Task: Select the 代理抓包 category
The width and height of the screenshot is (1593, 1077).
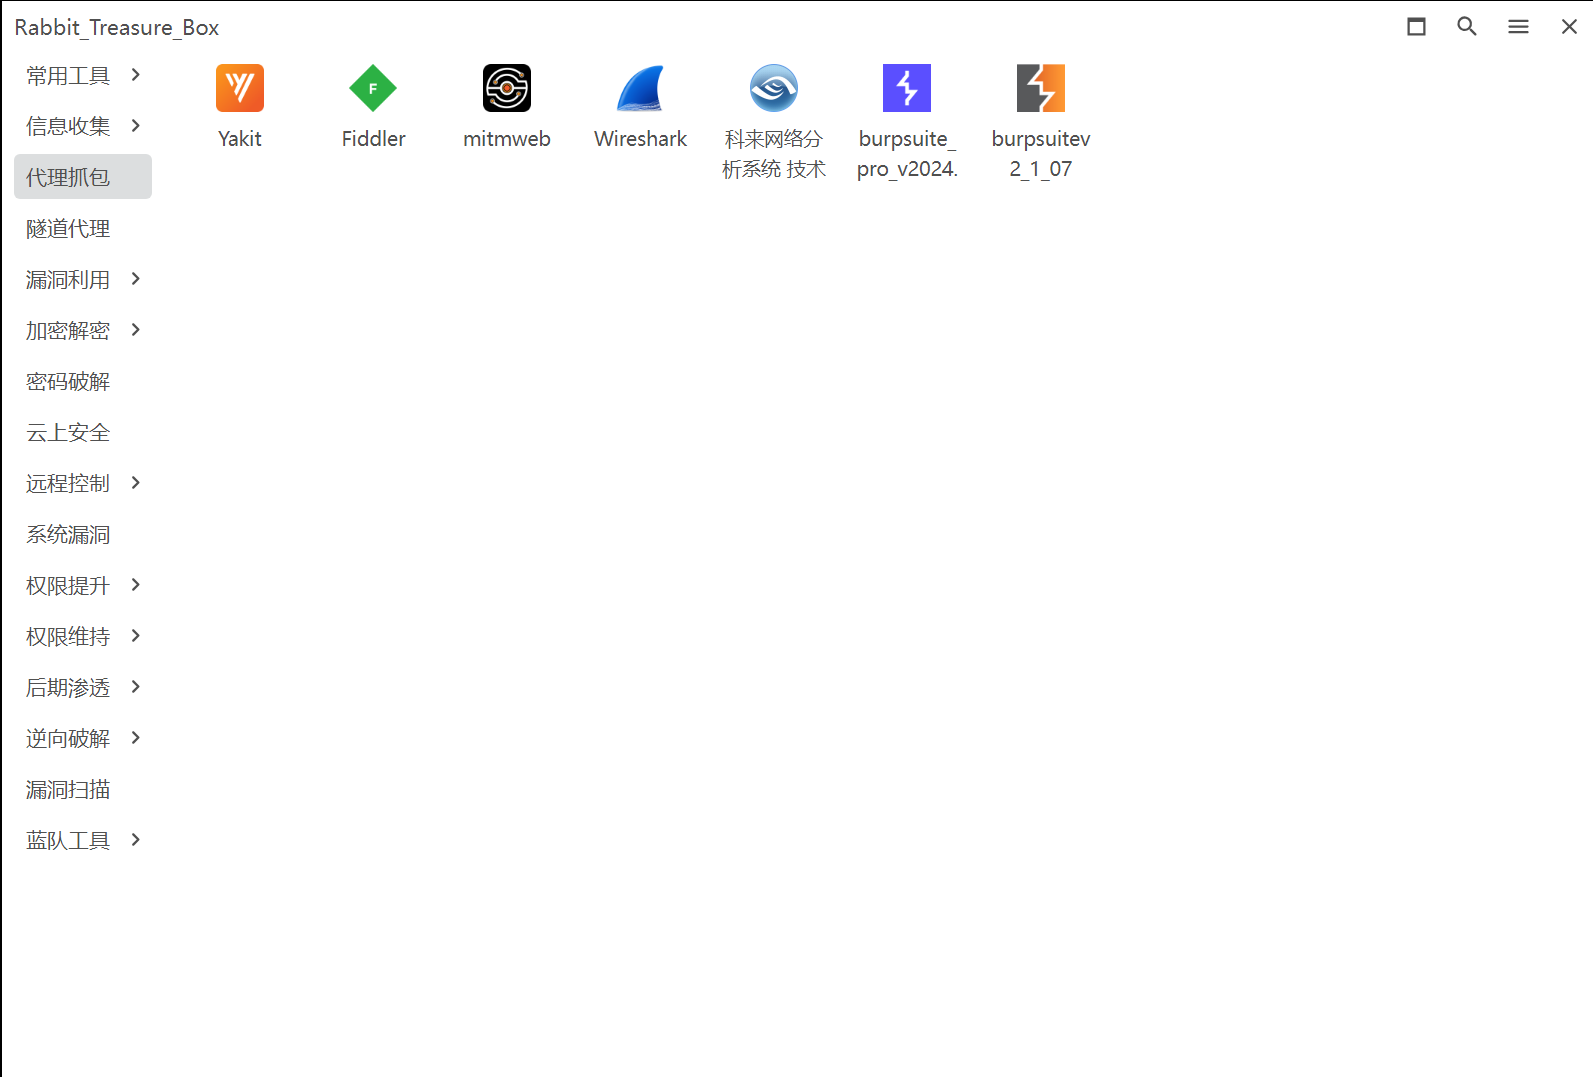Action: point(83,177)
